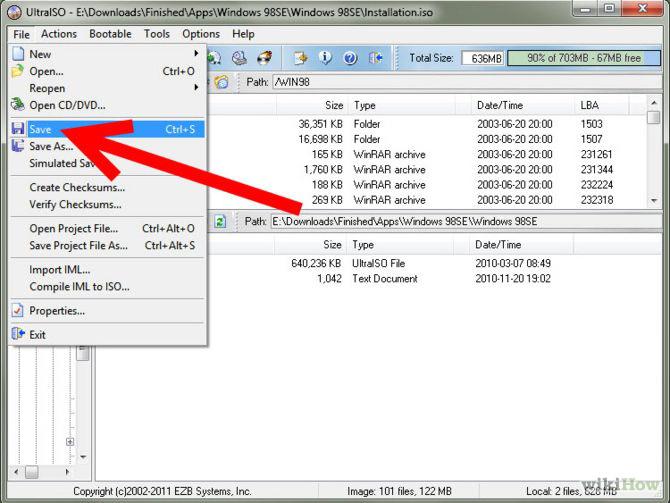Sort image list by Type column
Viewport: 670px width, 503px height.
pyautogui.click(x=404, y=105)
